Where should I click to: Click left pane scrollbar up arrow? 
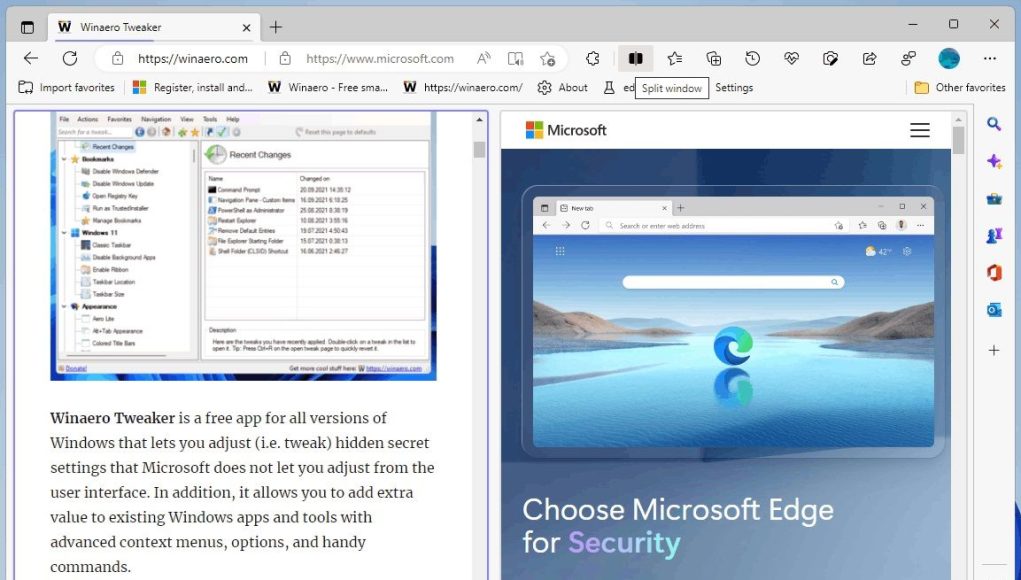click(x=479, y=120)
